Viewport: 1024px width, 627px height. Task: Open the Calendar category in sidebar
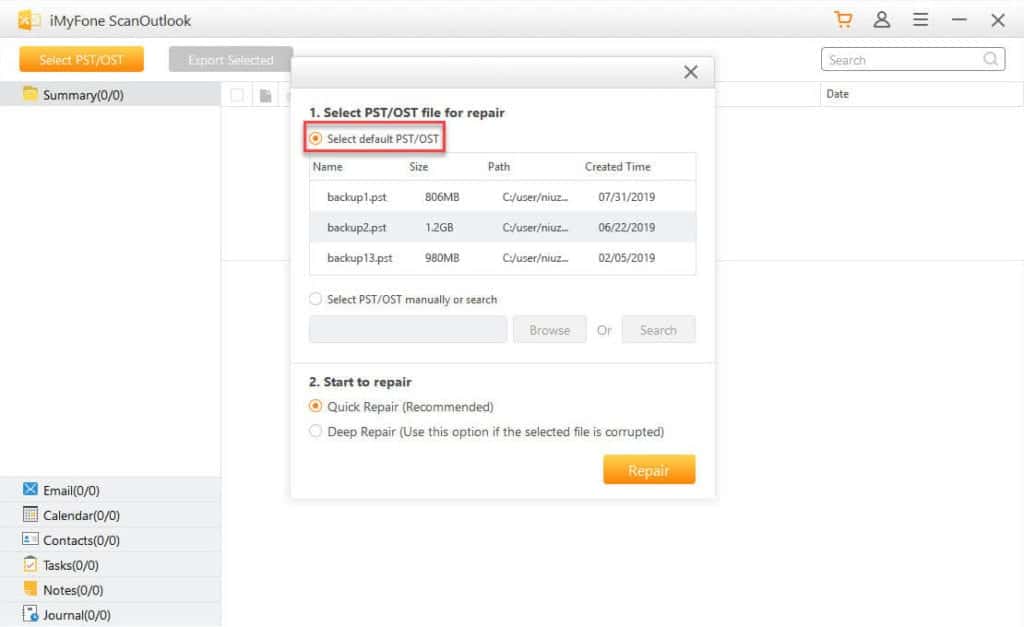(80, 515)
